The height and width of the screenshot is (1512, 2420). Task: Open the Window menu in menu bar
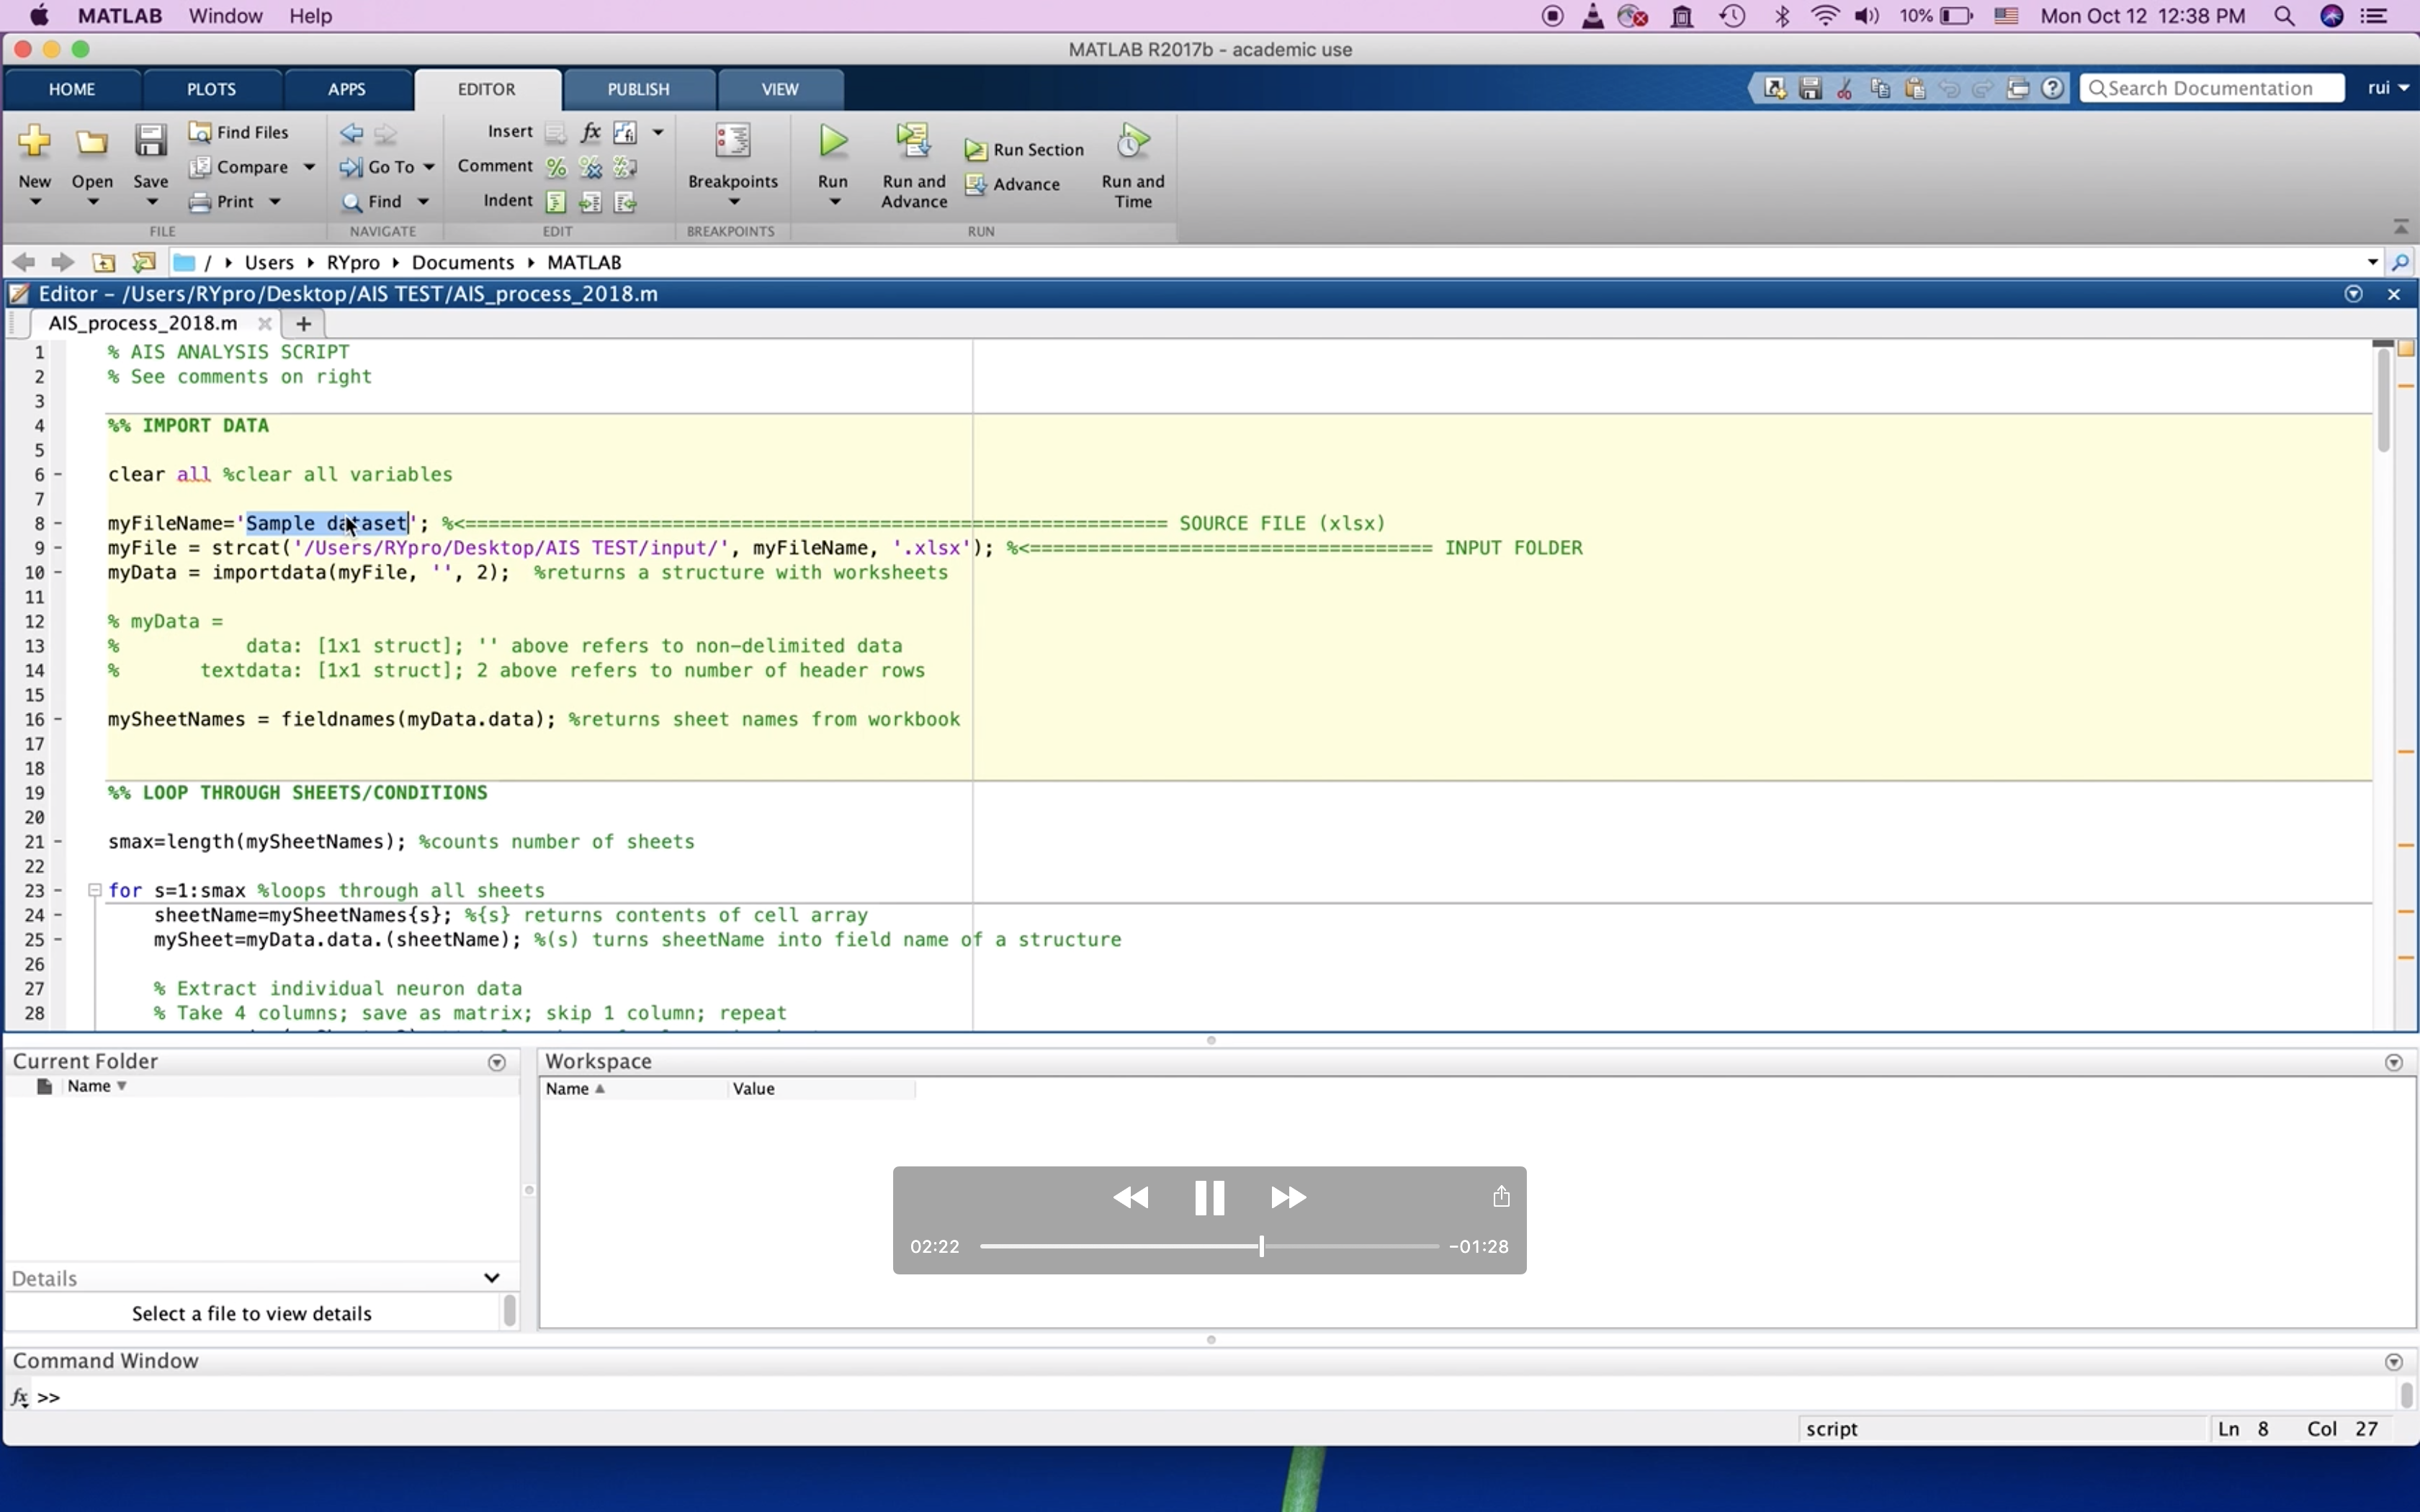(226, 16)
